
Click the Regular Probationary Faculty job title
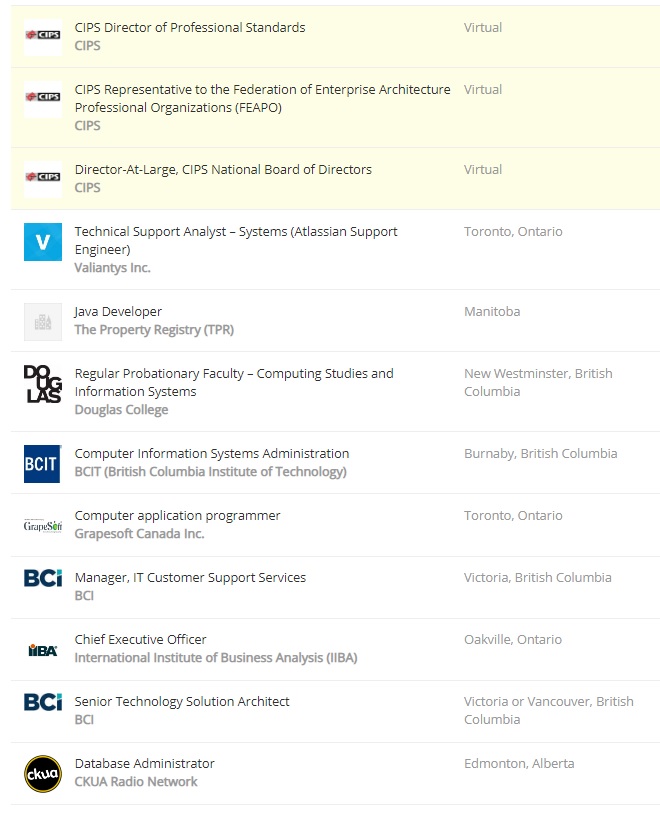point(234,374)
